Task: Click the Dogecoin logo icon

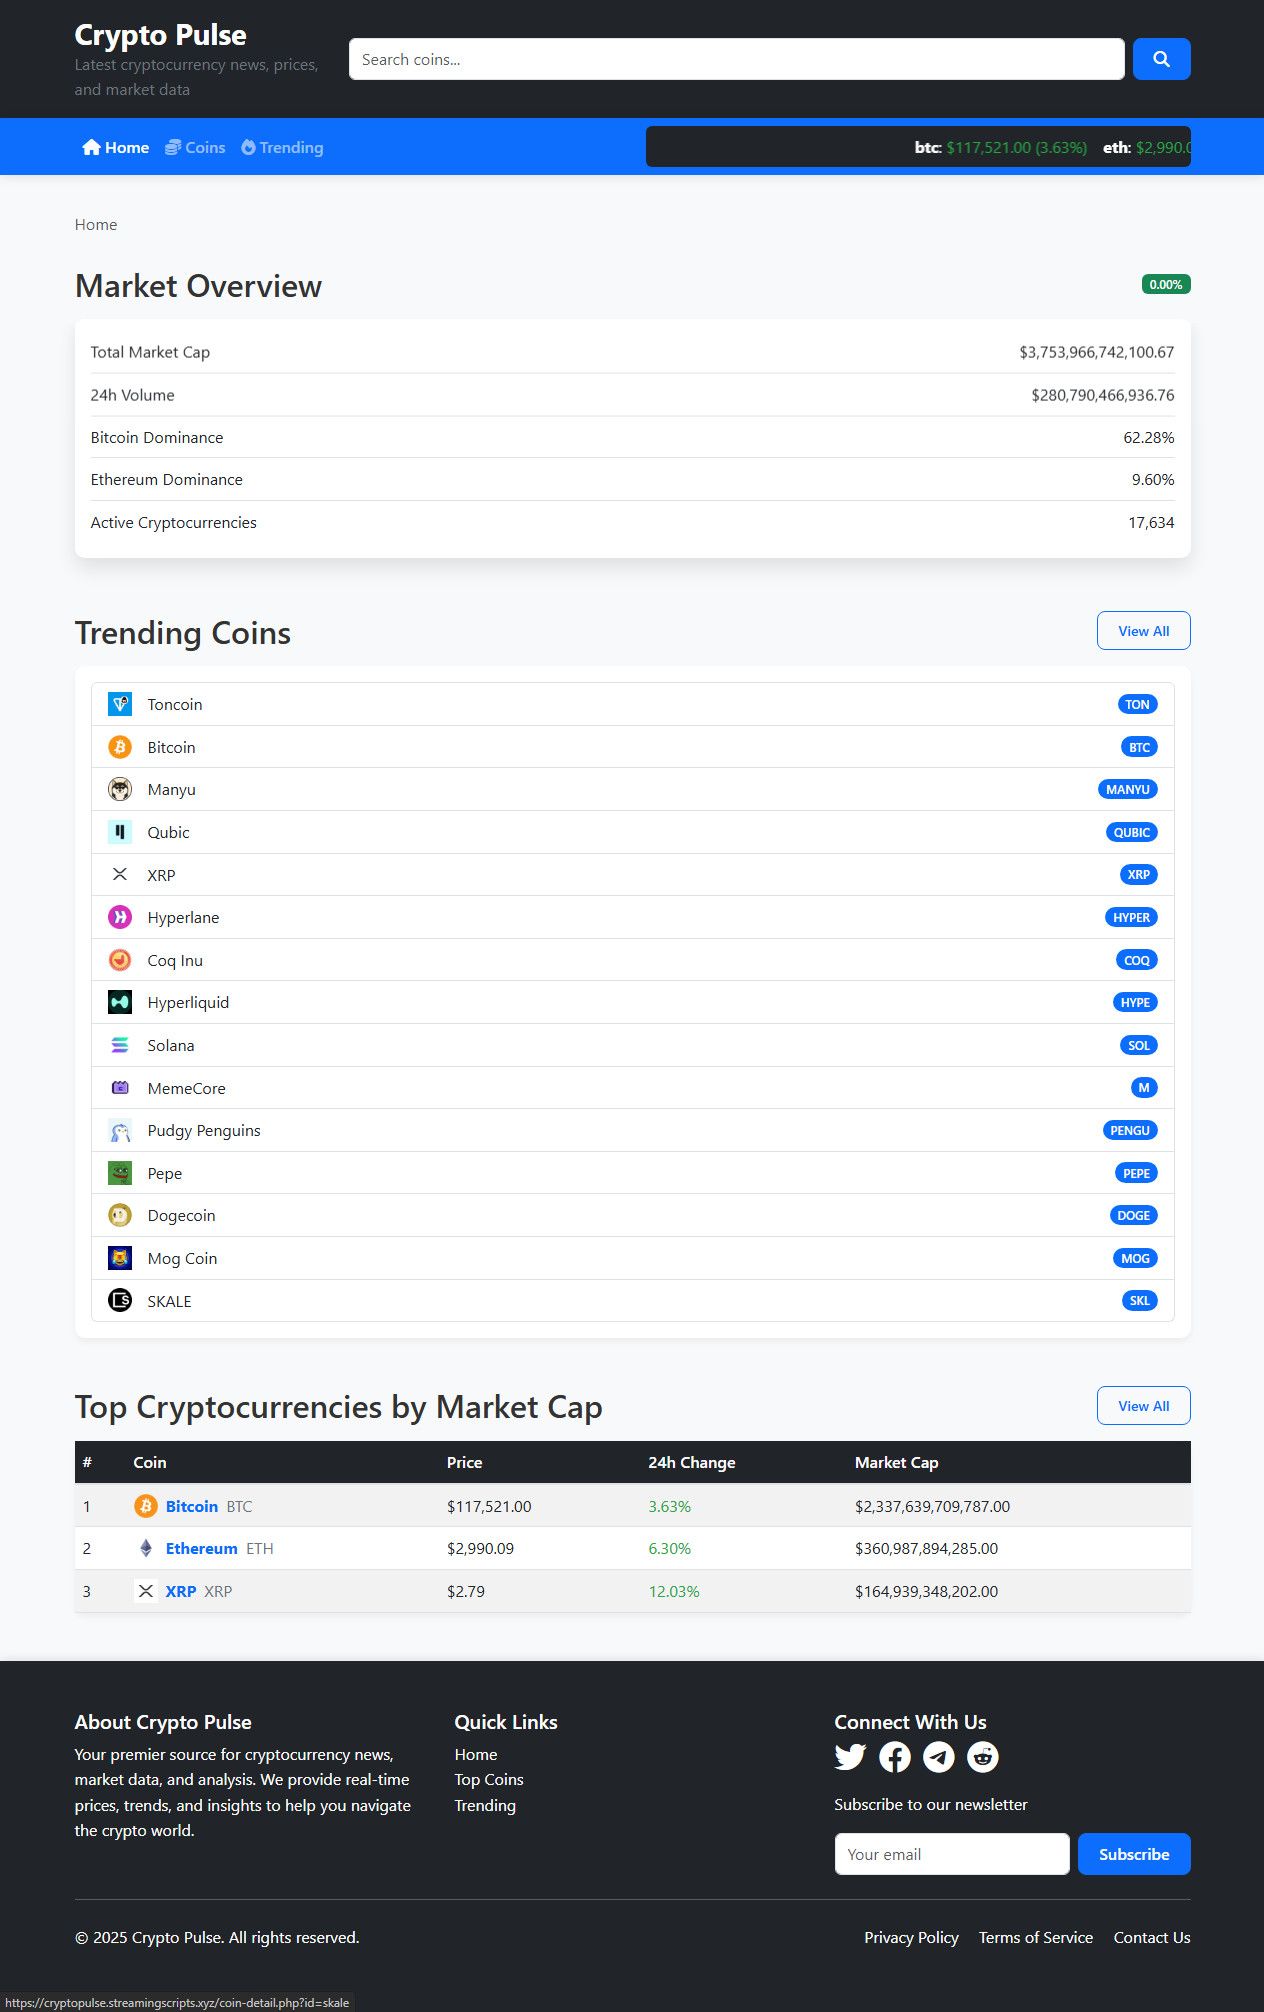Action: [x=120, y=1215]
